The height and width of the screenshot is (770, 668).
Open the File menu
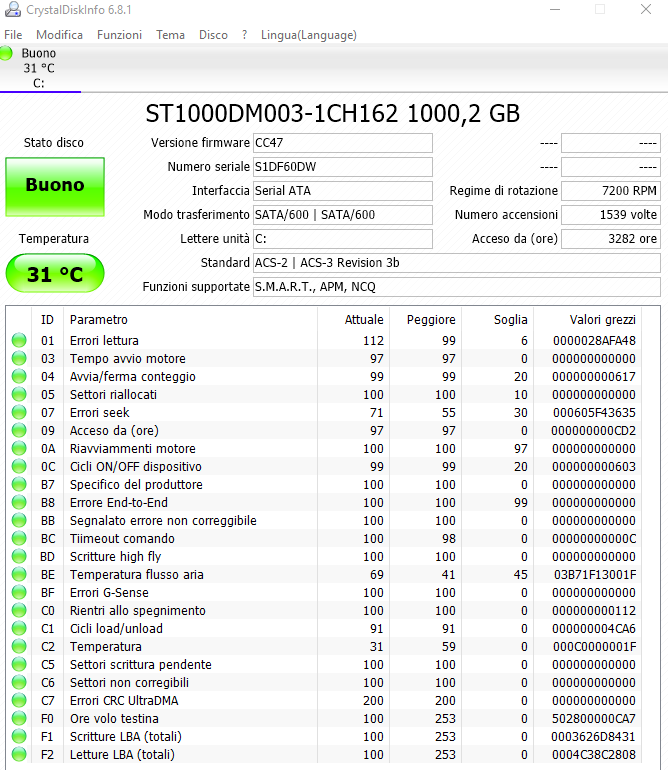[13, 35]
